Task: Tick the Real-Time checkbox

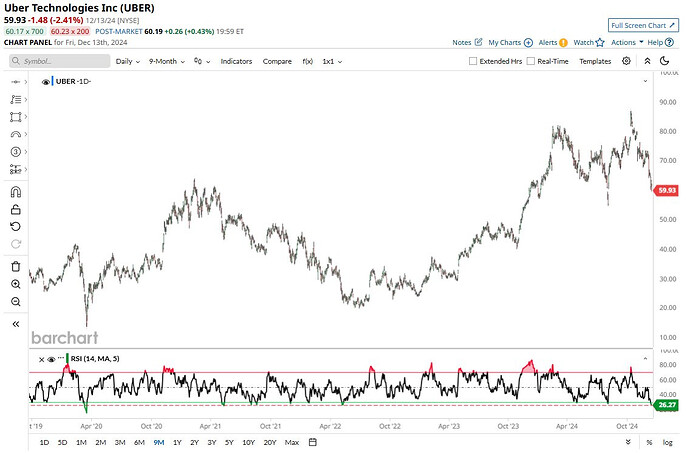Action: (x=531, y=61)
